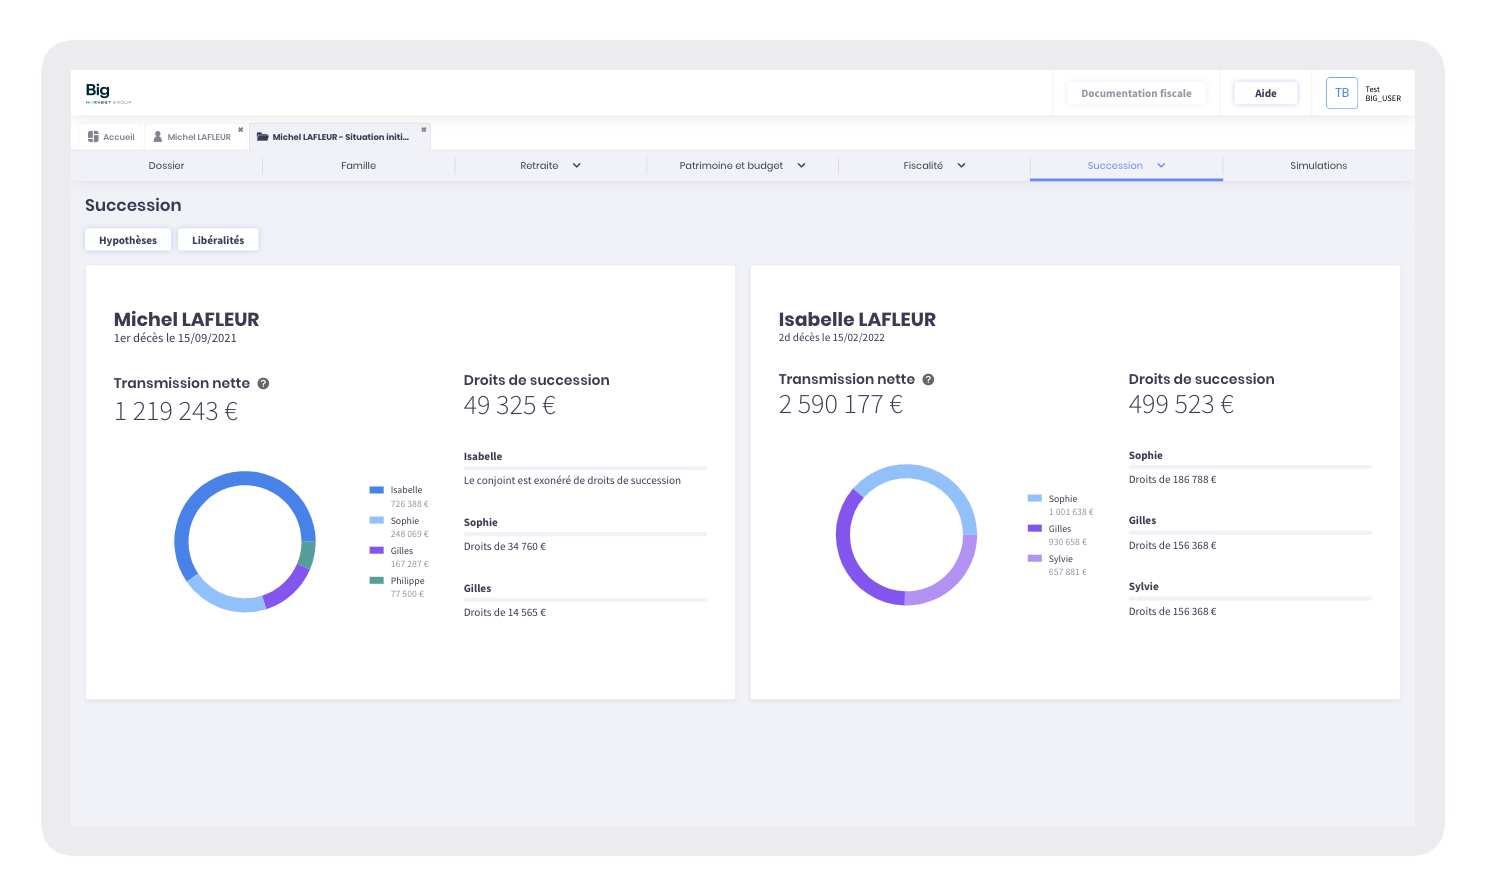Click the Accueil home tab icon

93,137
